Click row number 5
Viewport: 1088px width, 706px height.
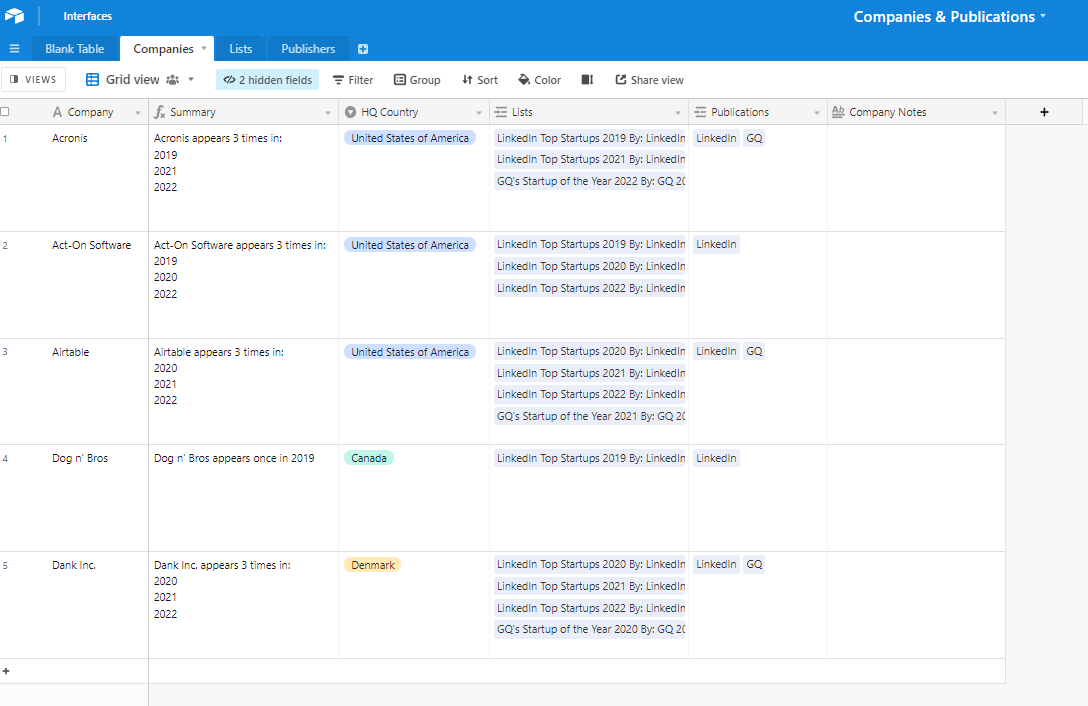5,566
